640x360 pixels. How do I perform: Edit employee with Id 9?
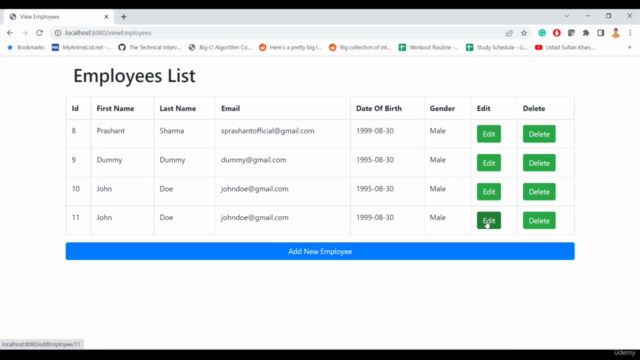tap(489, 163)
